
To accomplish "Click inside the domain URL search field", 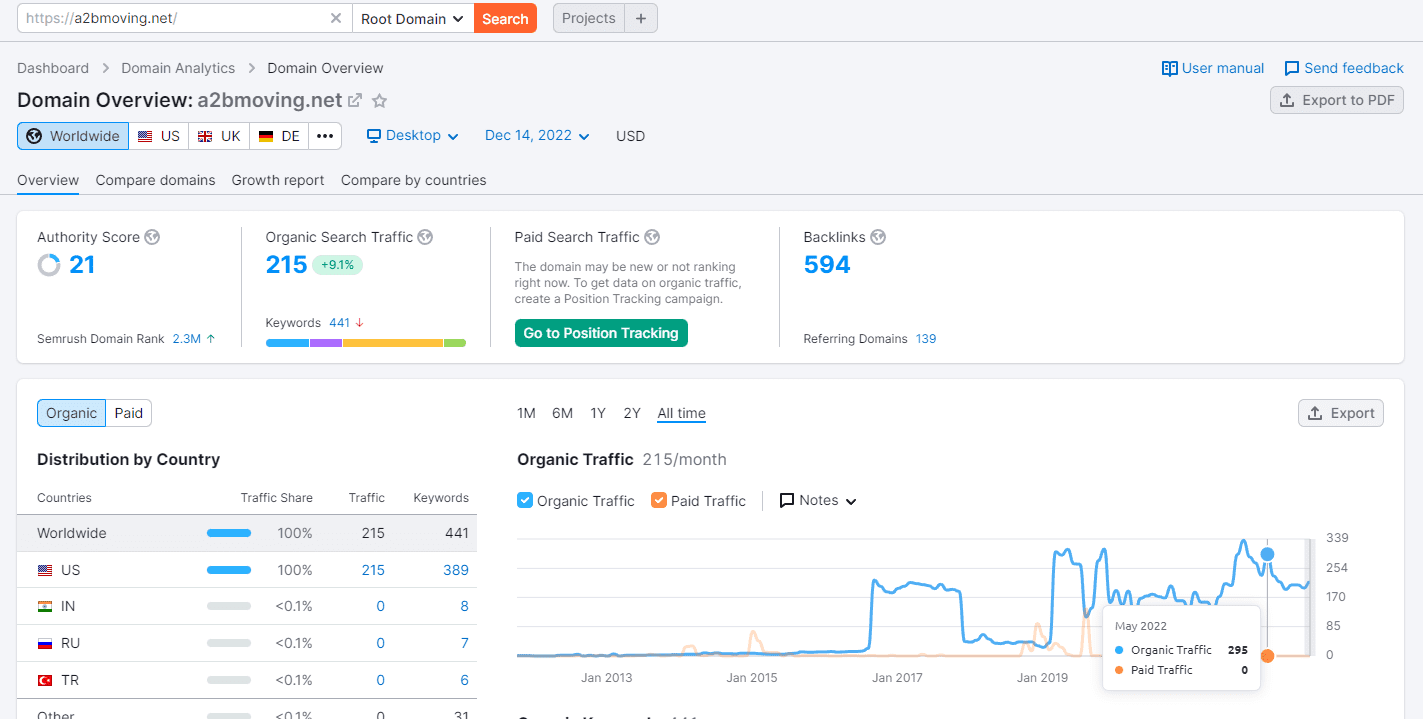I will click(170, 18).
